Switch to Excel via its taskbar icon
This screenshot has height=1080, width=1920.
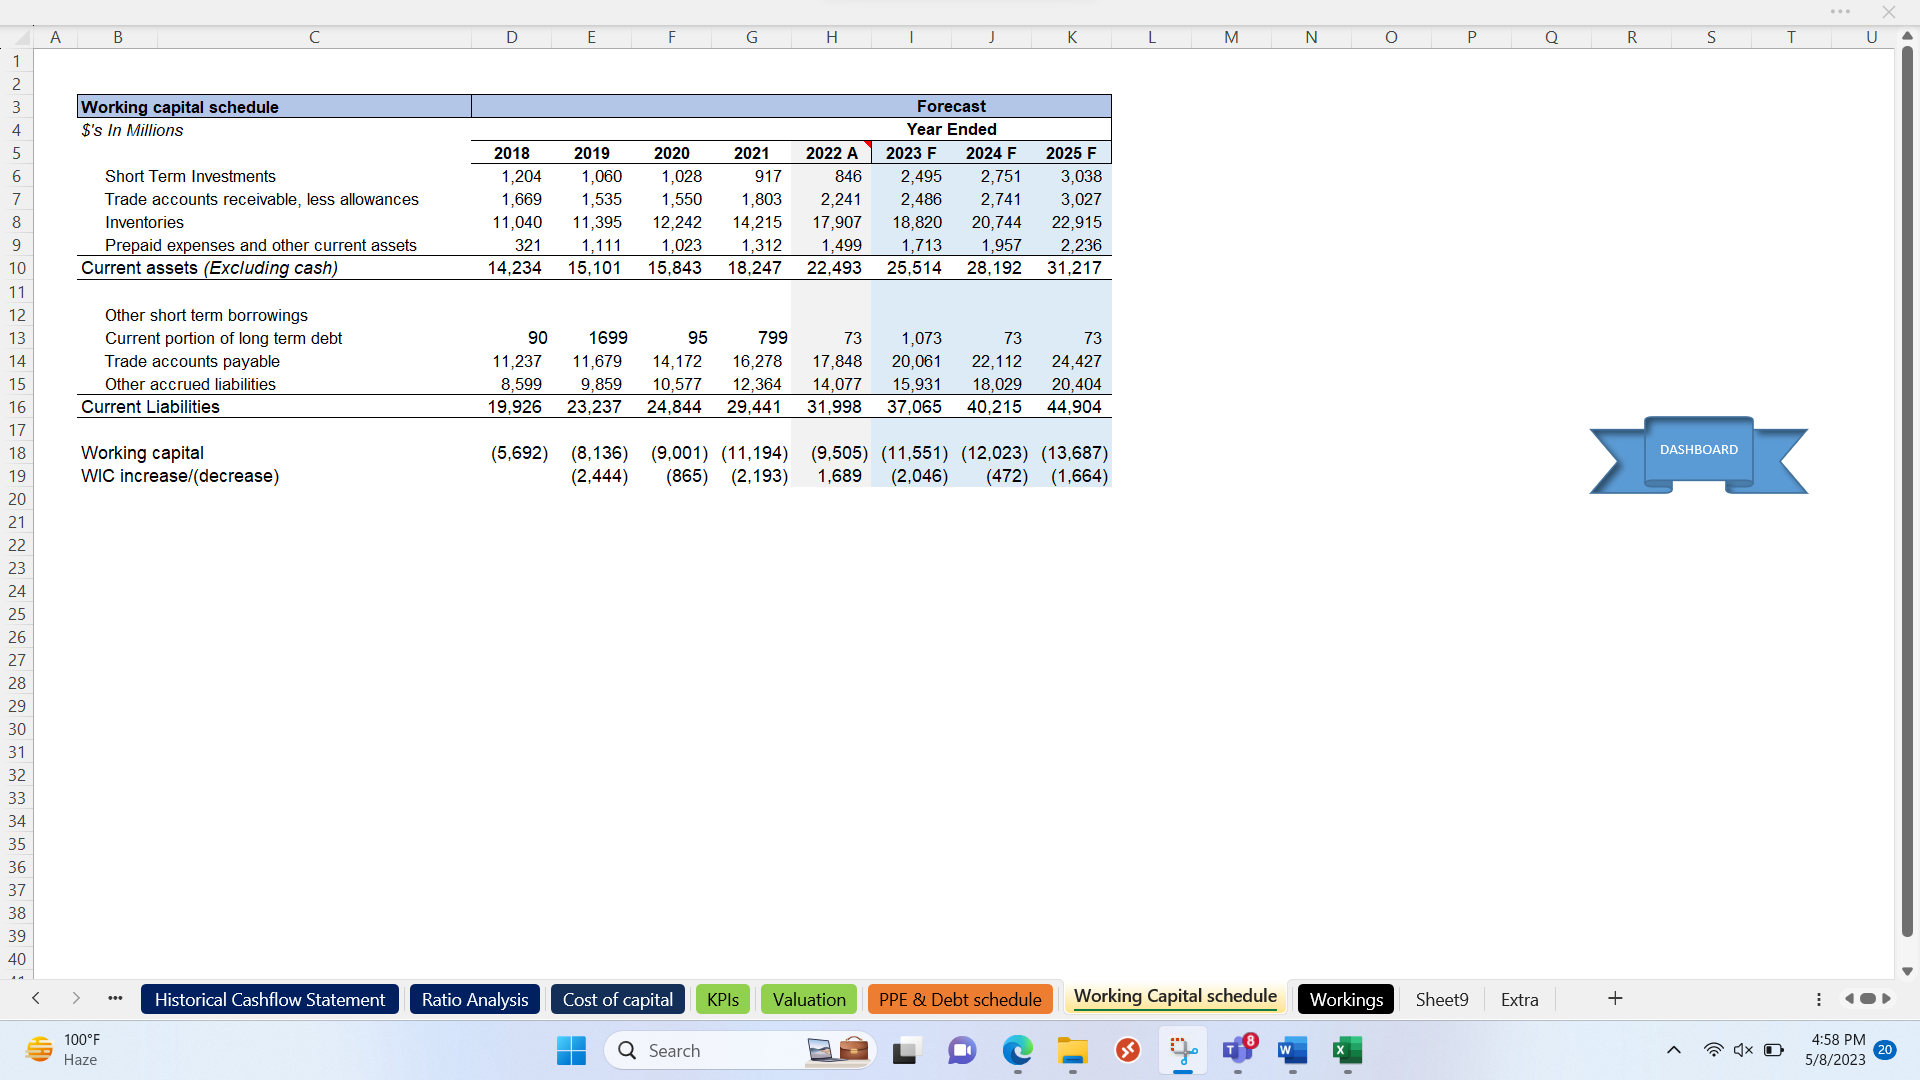(1347, 1052)
